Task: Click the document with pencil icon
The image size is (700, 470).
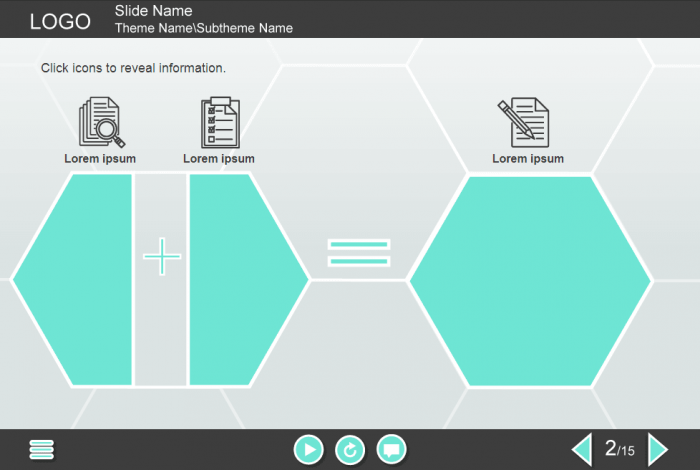Action: point(527,122)
